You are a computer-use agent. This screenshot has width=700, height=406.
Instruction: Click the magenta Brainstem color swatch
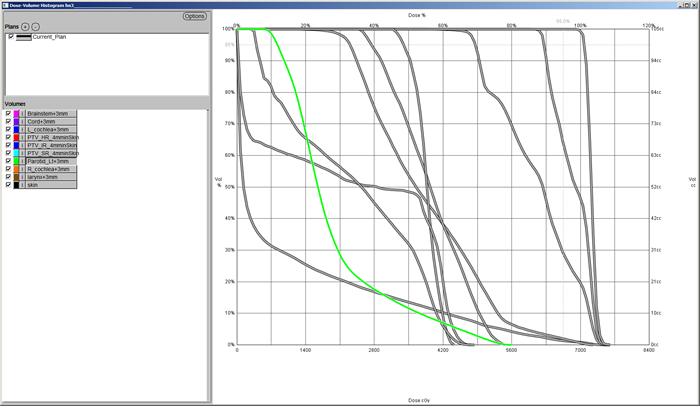coord(16,114)
